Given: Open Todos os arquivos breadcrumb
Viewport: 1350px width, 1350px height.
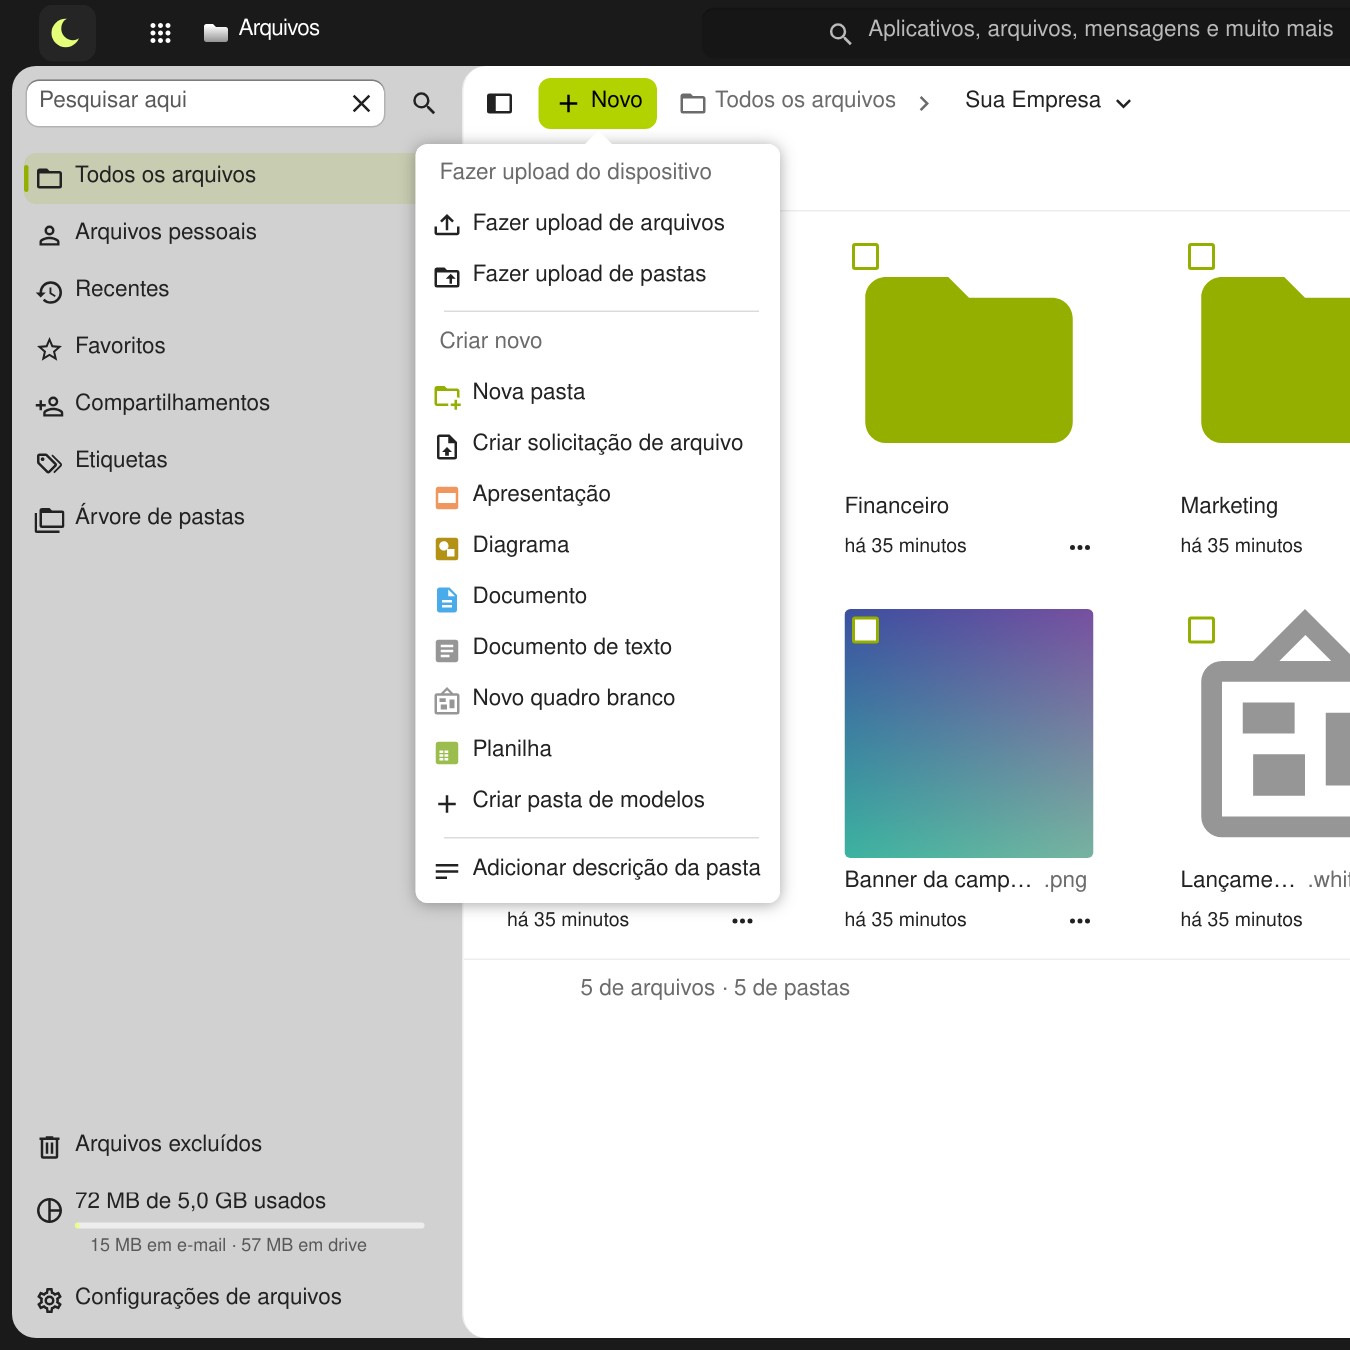Looking at the screenshot, I should tap(788, 101).
